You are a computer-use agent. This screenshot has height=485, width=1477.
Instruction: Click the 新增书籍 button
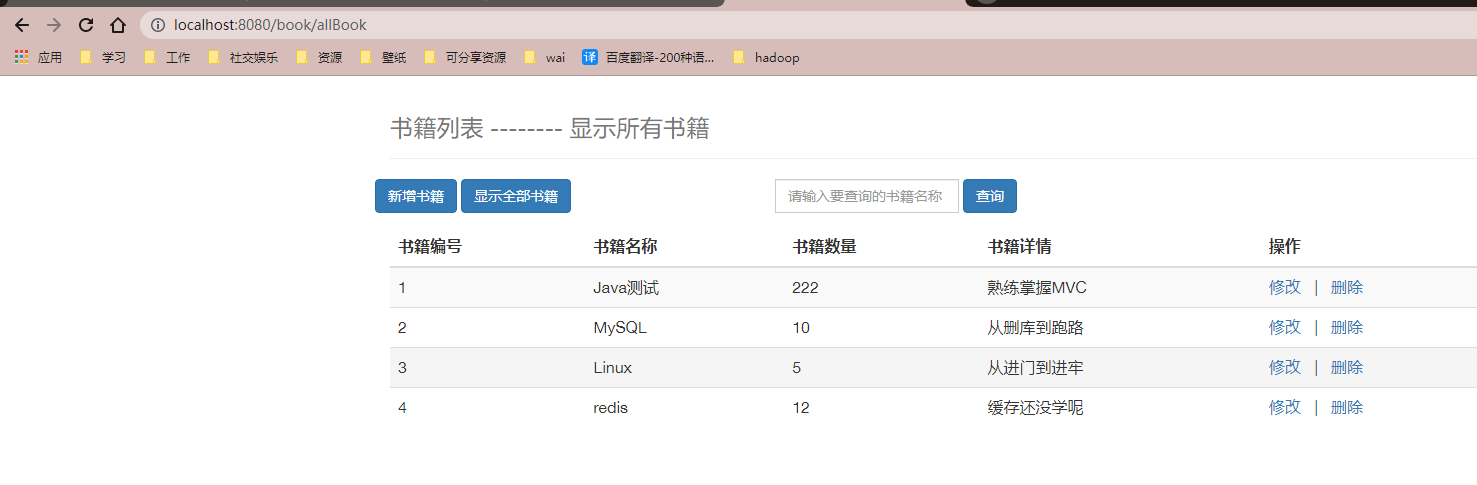point(416,196)
